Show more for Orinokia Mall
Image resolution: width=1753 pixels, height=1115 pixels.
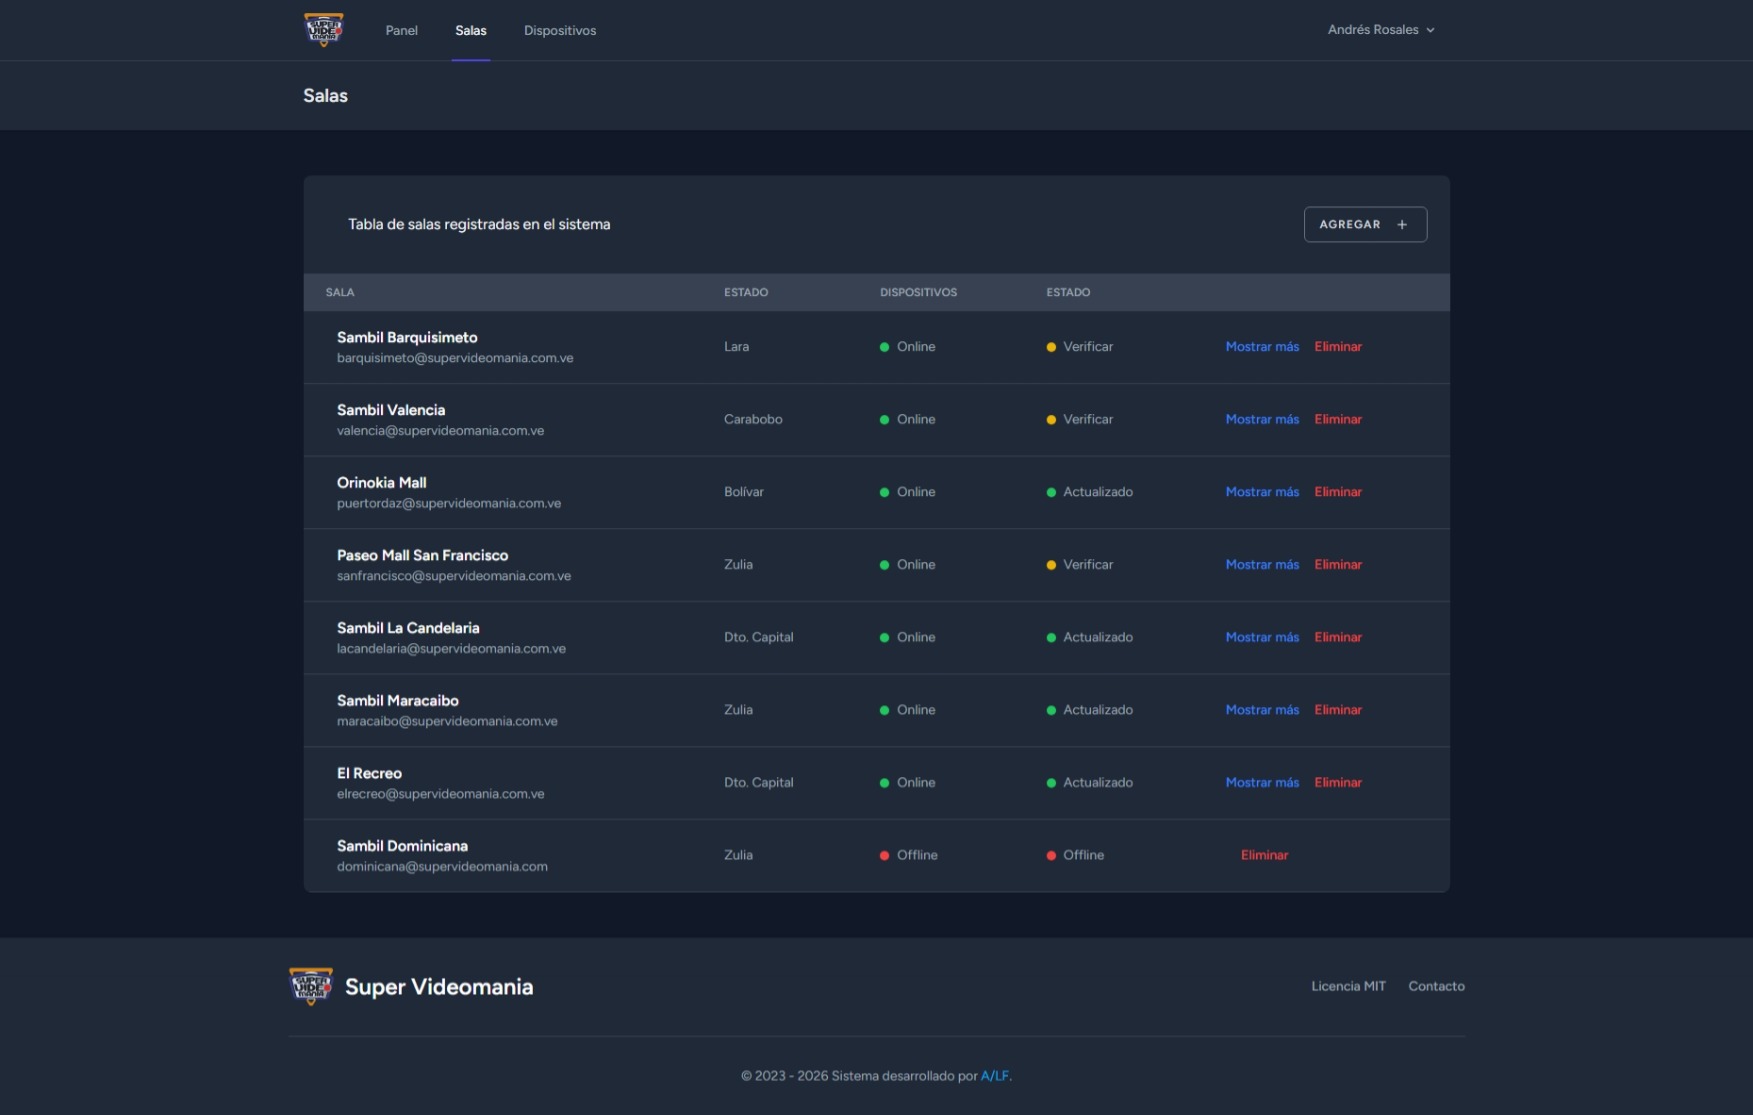1262,492
